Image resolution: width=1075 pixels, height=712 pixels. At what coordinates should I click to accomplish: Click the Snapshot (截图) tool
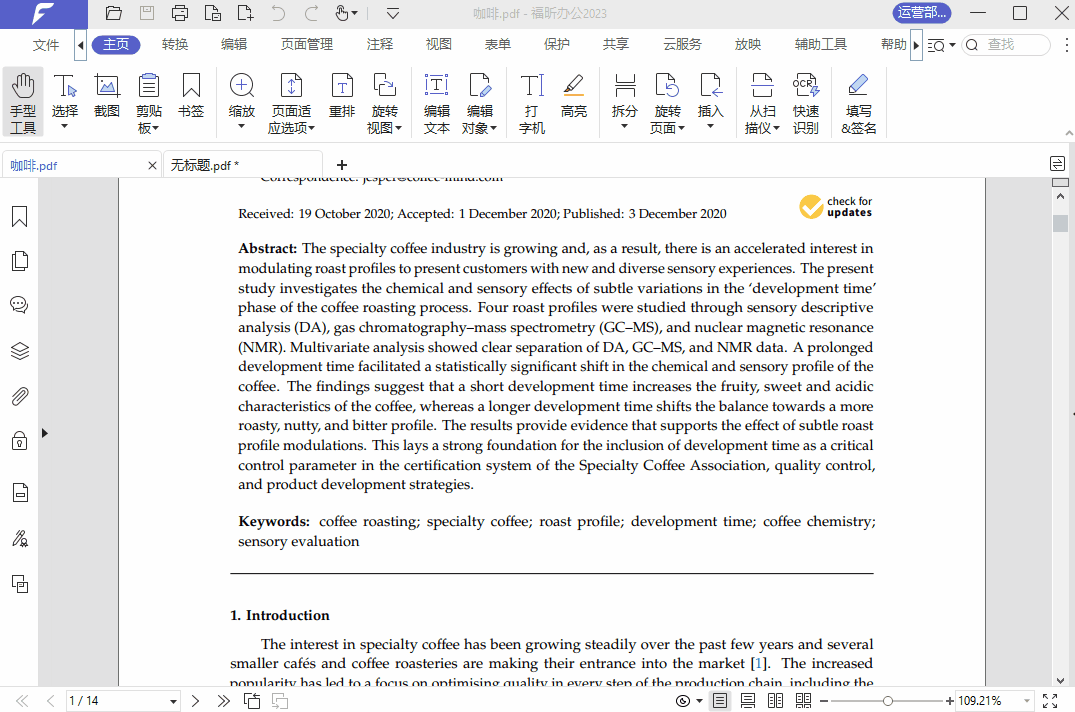pyautogui.click(x=107, y=95)
